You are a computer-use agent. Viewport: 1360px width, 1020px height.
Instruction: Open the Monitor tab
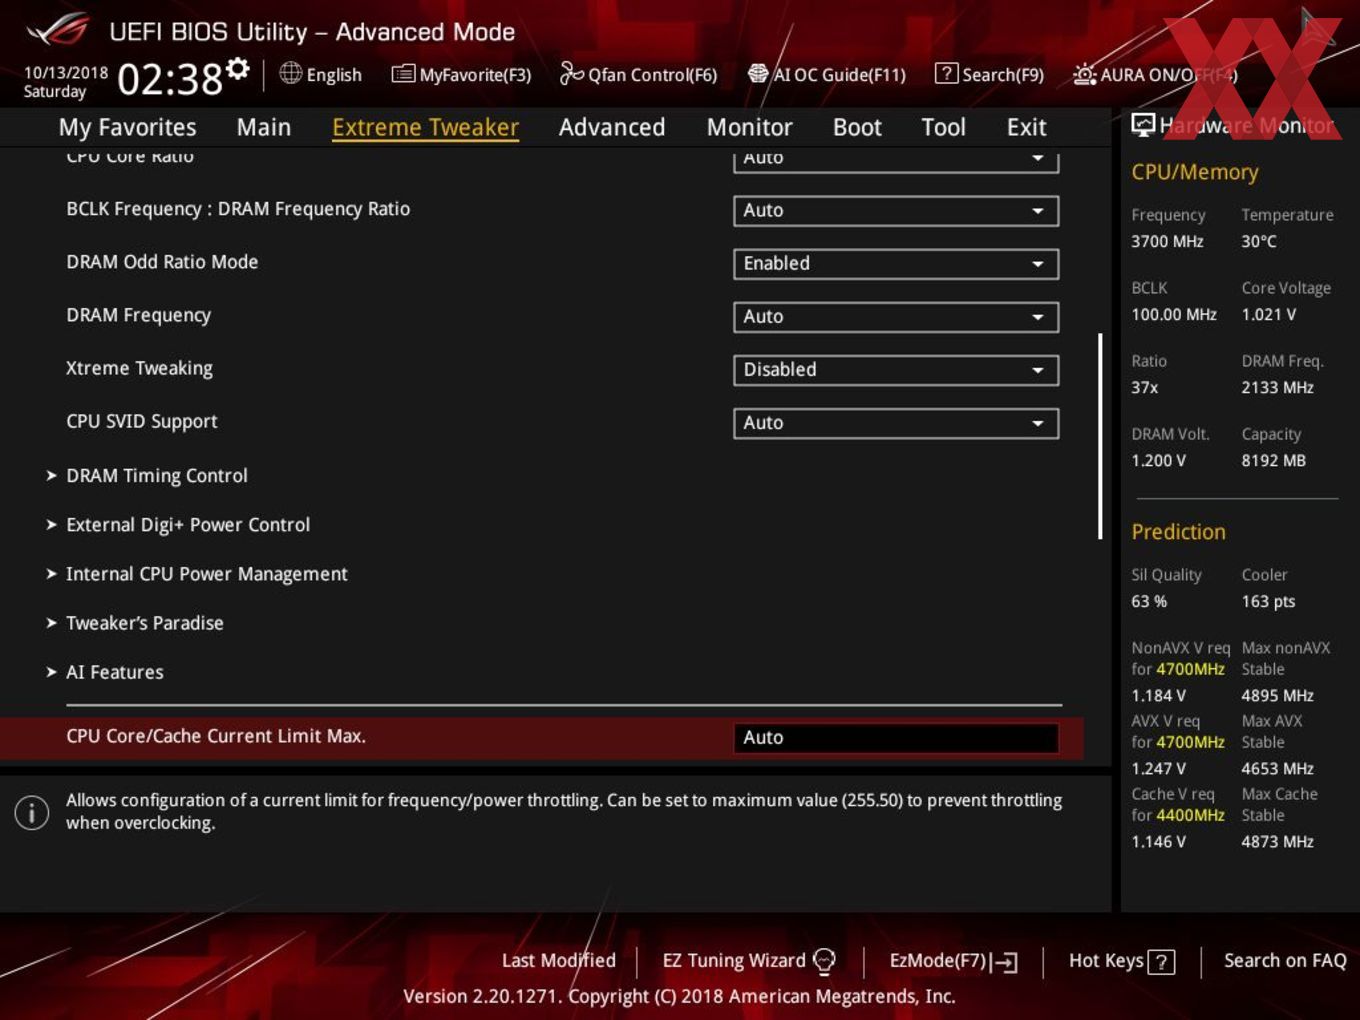749,127
